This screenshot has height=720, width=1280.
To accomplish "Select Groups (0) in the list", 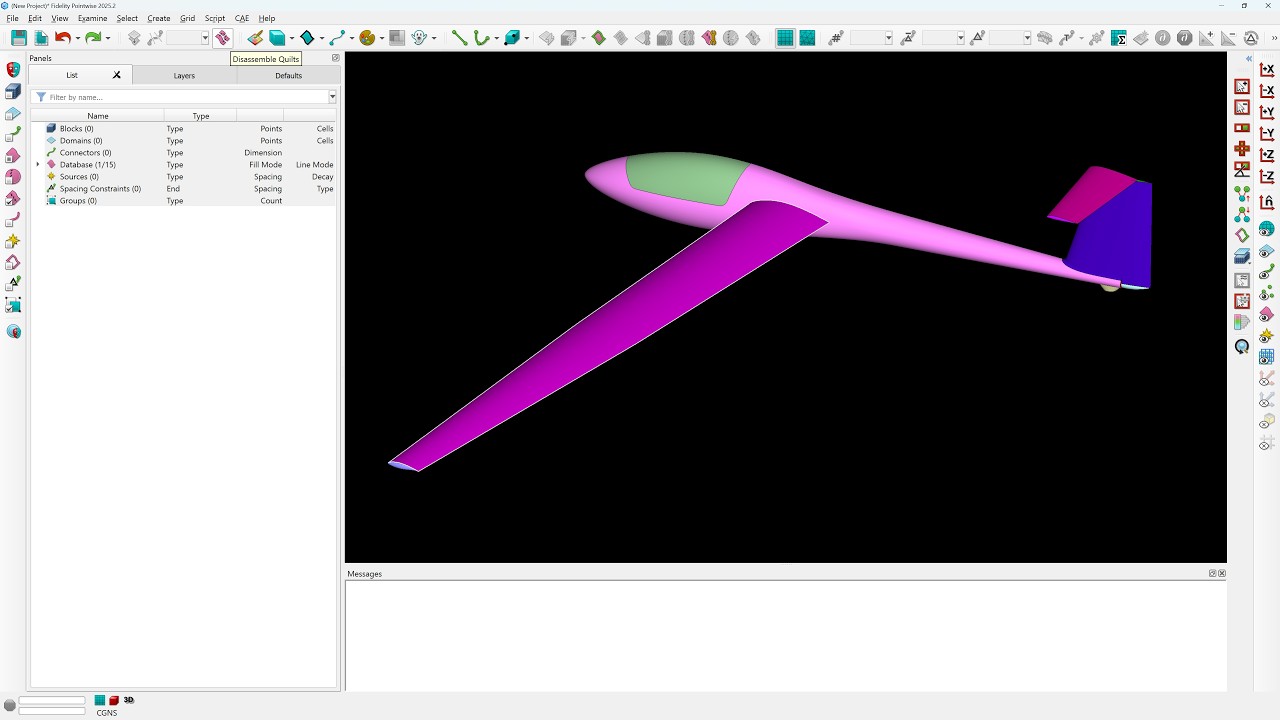I will [78, 201].
